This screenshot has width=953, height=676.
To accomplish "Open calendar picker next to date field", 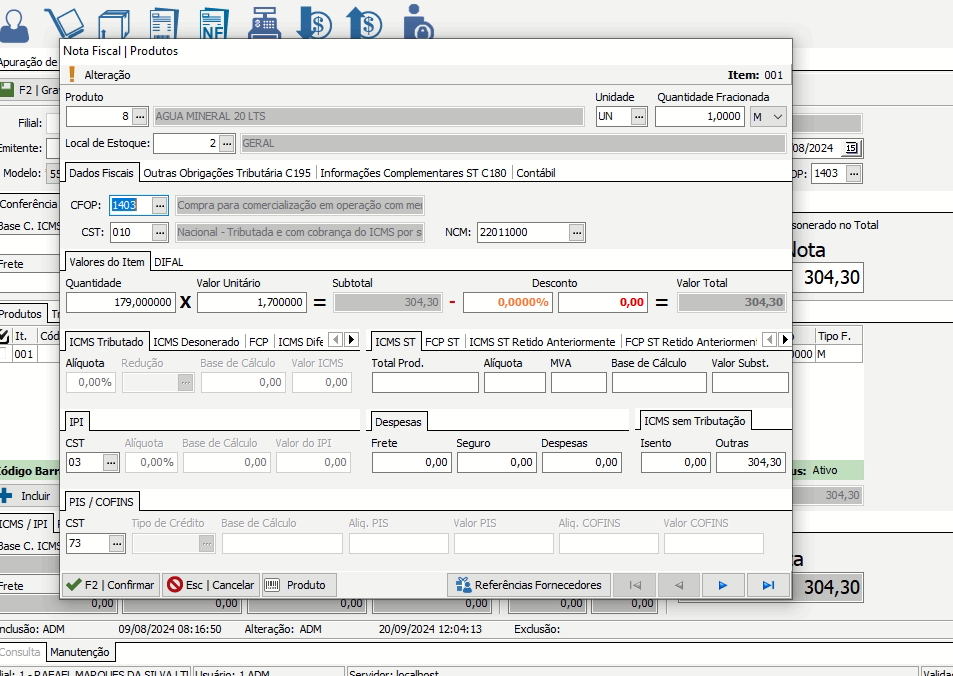I will tap(851, 148).
